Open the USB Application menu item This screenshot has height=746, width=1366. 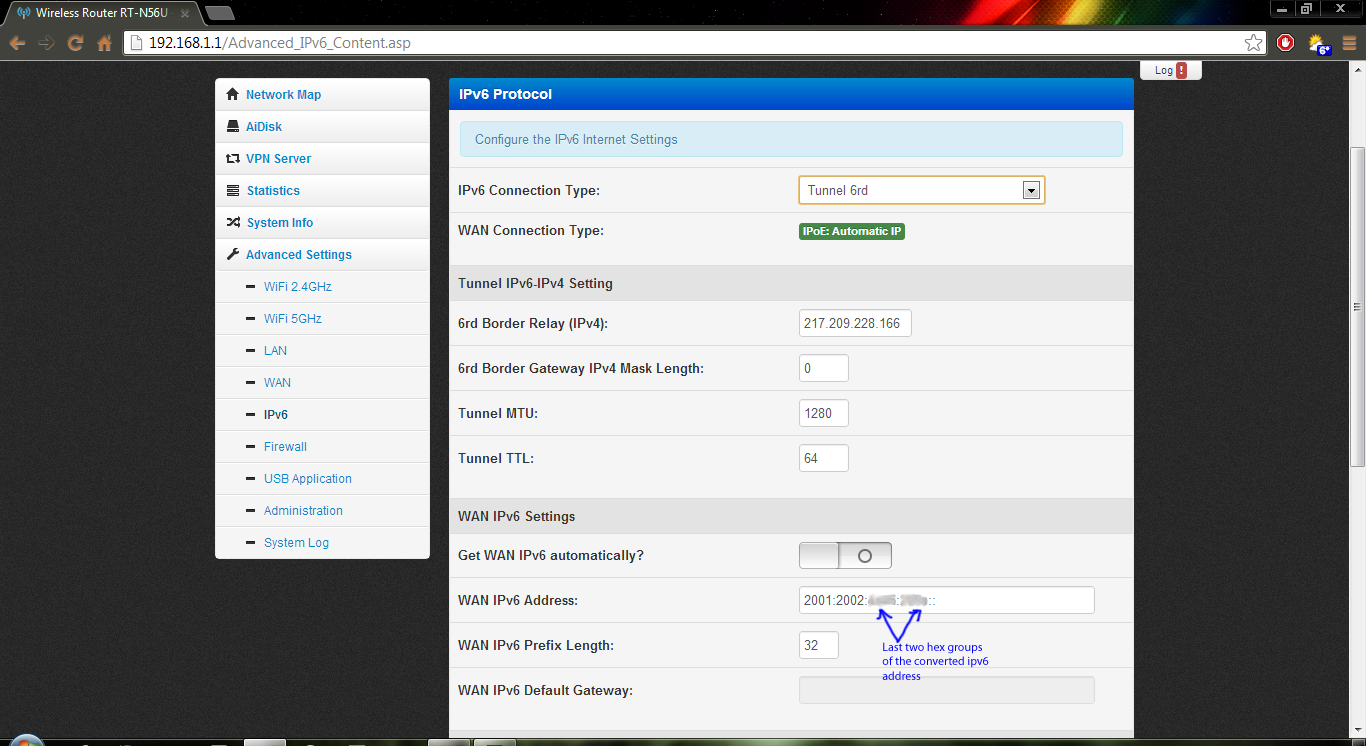pyautogui.click(x=307, y=479)
